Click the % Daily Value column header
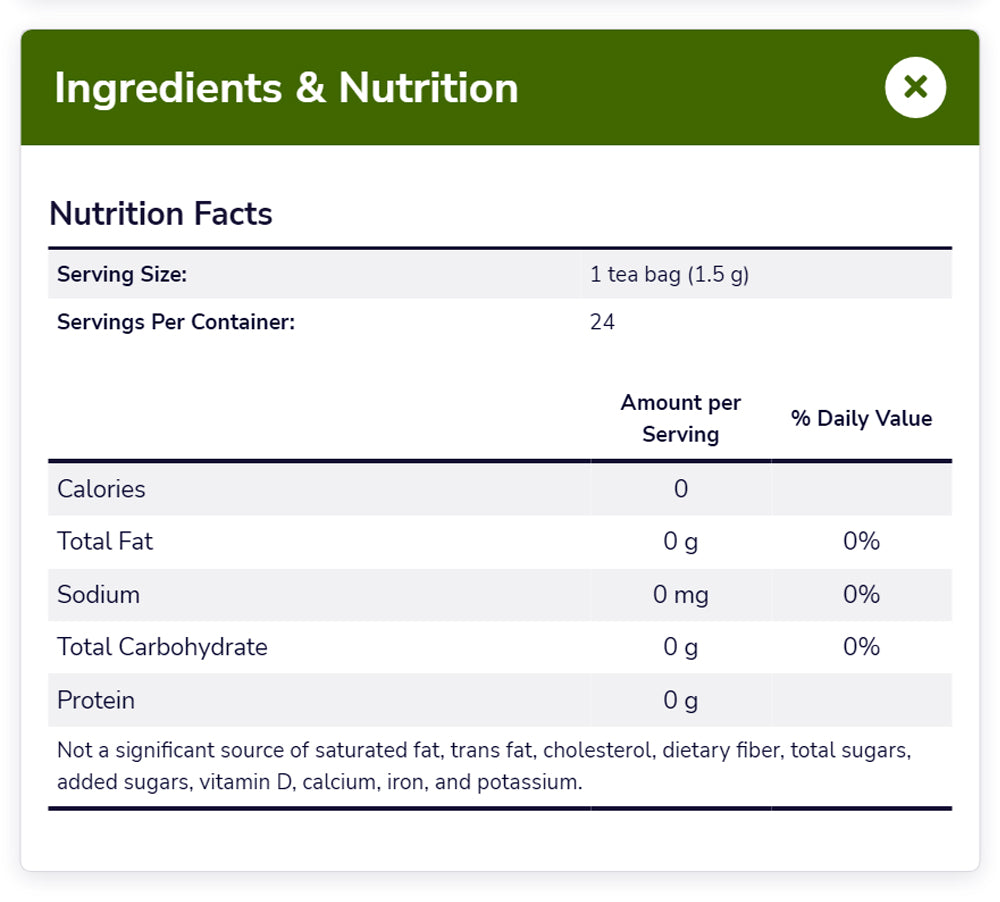The image size is (1000, 902). tap(861, 418)
